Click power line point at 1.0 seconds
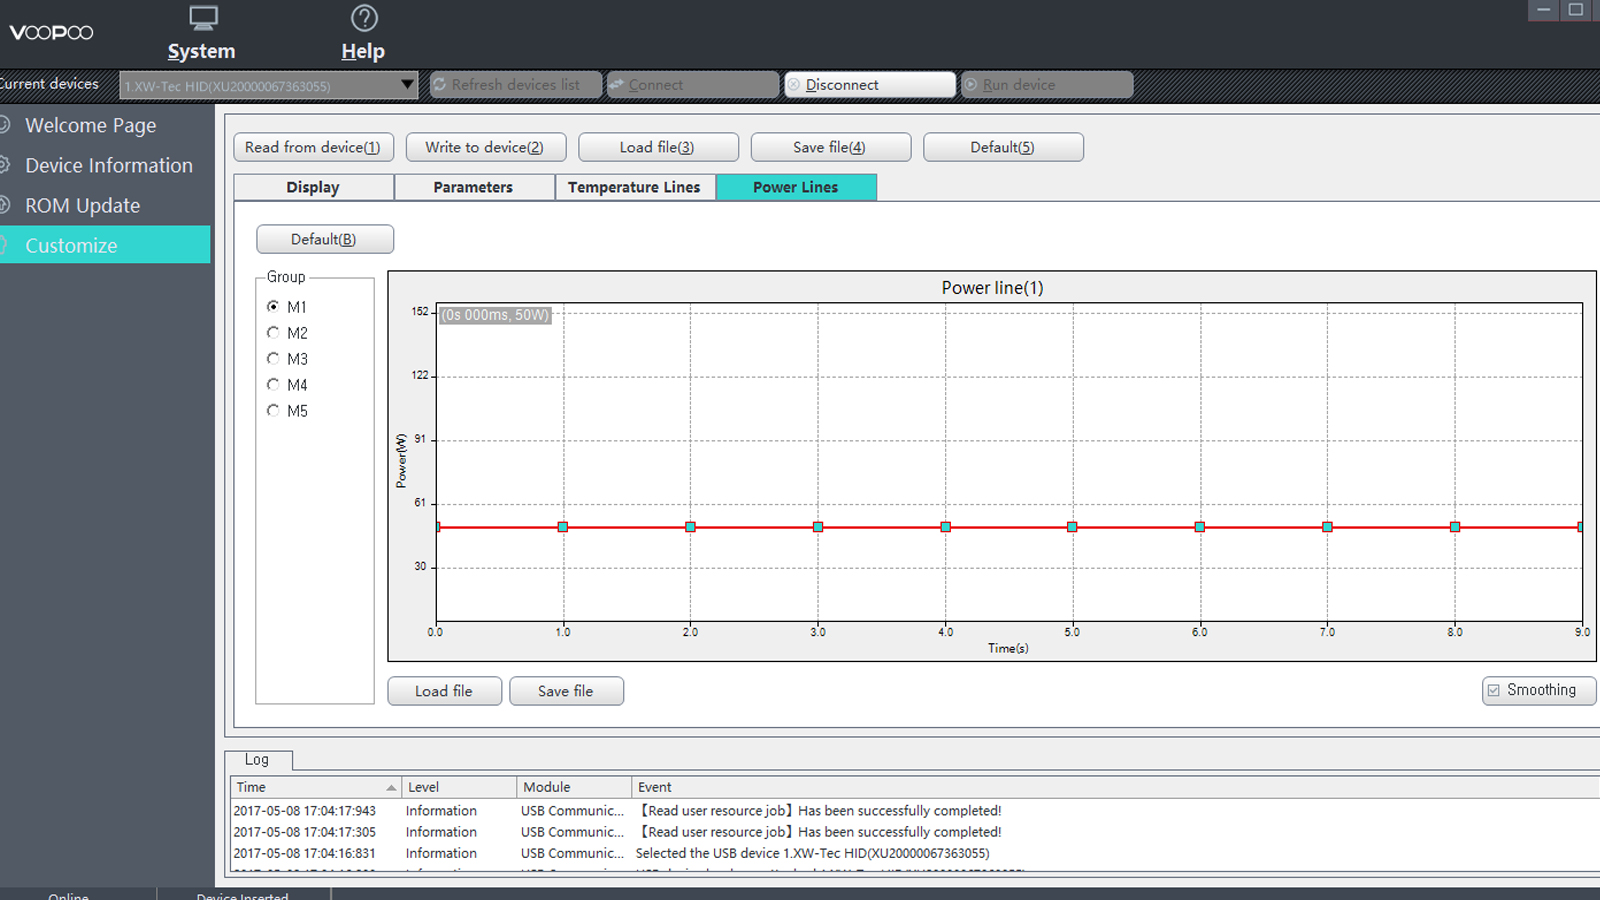Viewport: 1600px width, 900px height. (563, 527)
